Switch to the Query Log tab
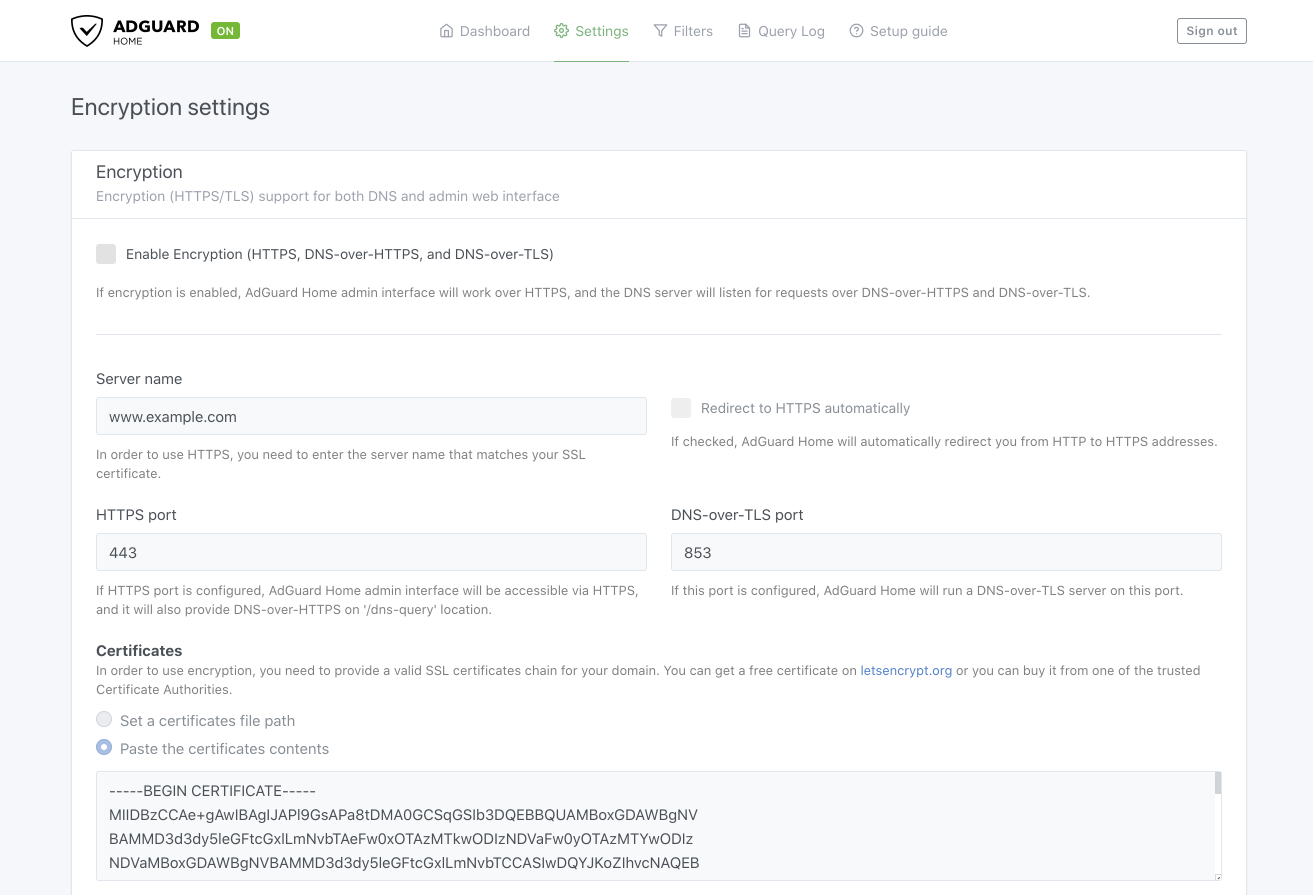This screenshot has width=1313, height=895. [781, 31]
